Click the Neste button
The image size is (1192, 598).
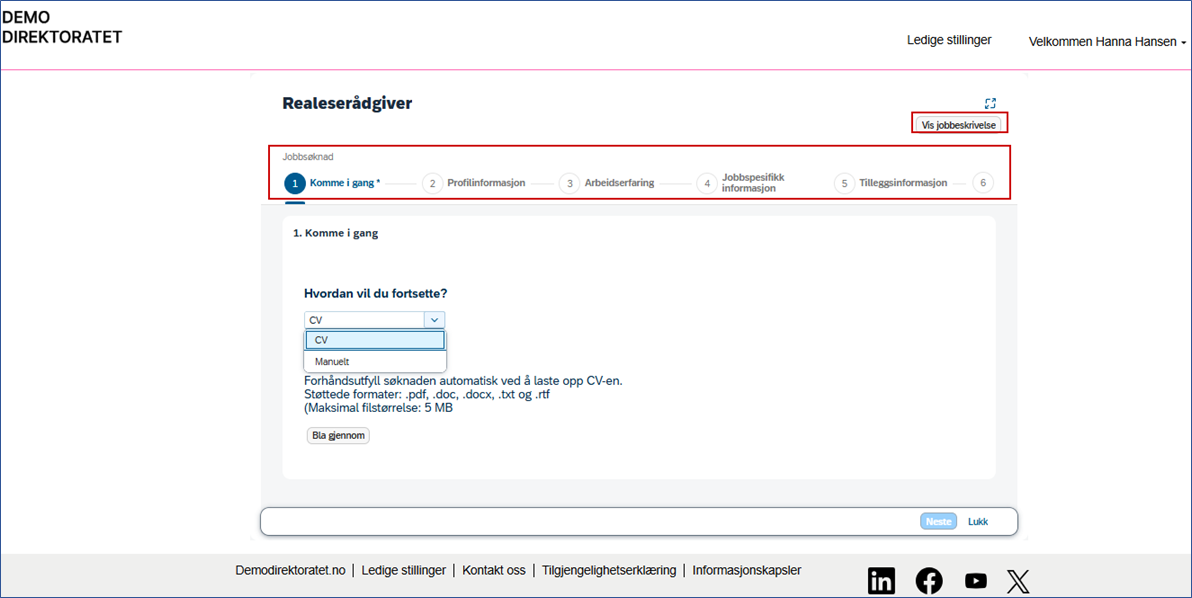[x=938, y=521]
